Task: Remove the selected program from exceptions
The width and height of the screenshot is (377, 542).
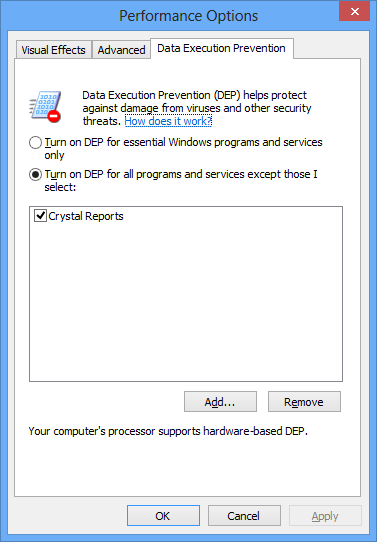Action: pos(304,402)
